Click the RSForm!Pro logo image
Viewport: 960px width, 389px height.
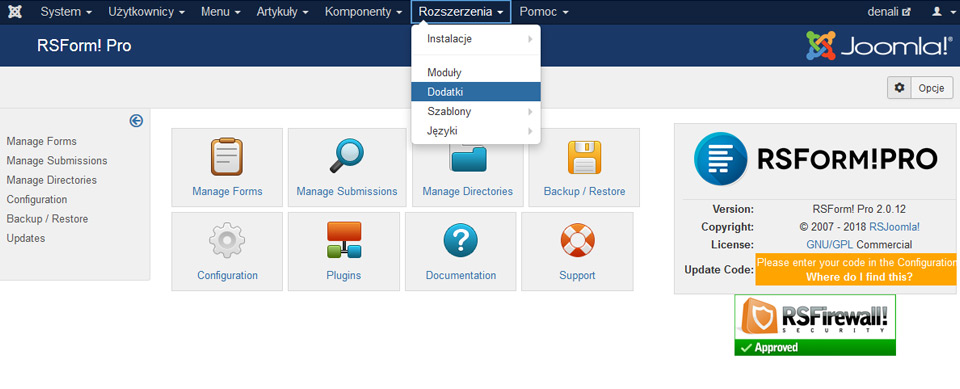[x=816, y=159]
